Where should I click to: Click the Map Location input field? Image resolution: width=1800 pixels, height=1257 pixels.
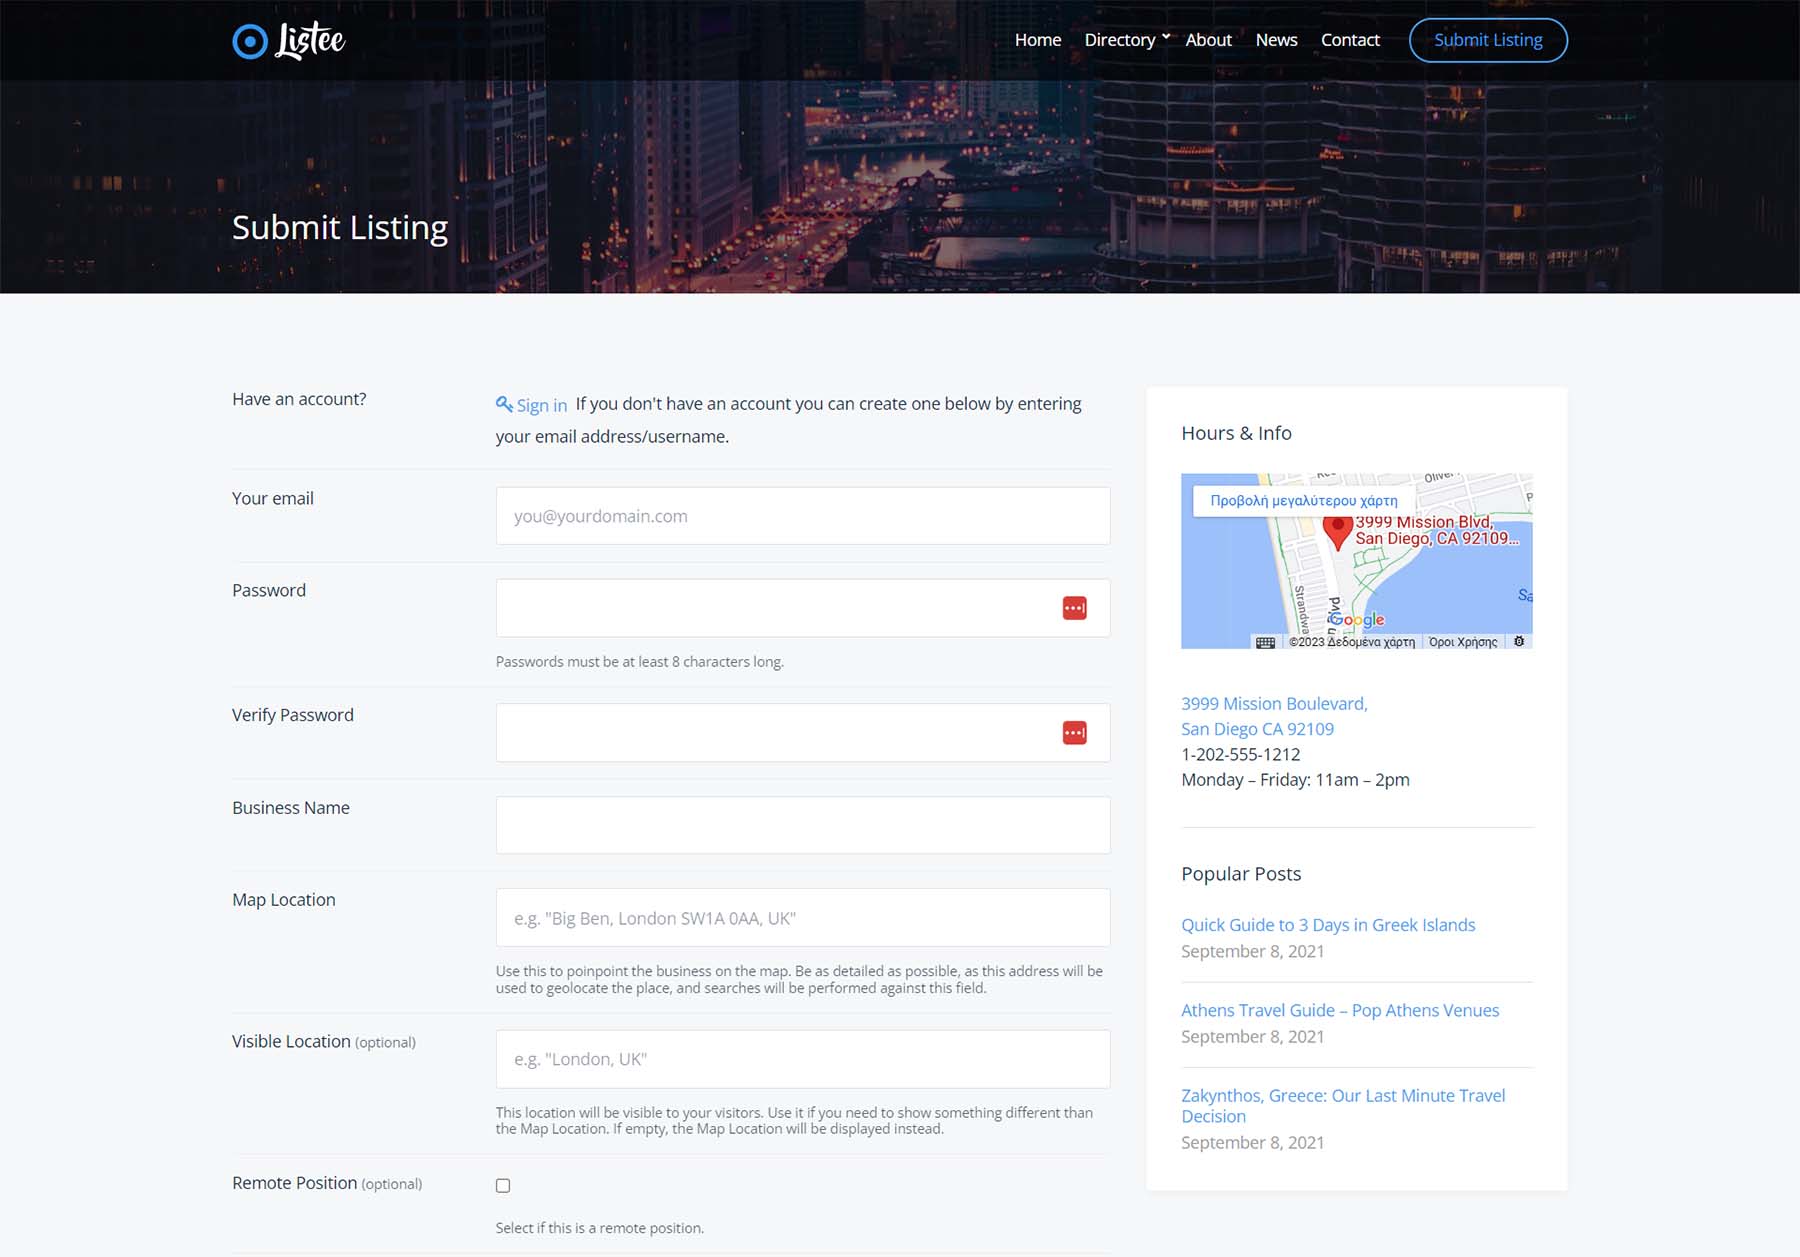tap(802, 917)
